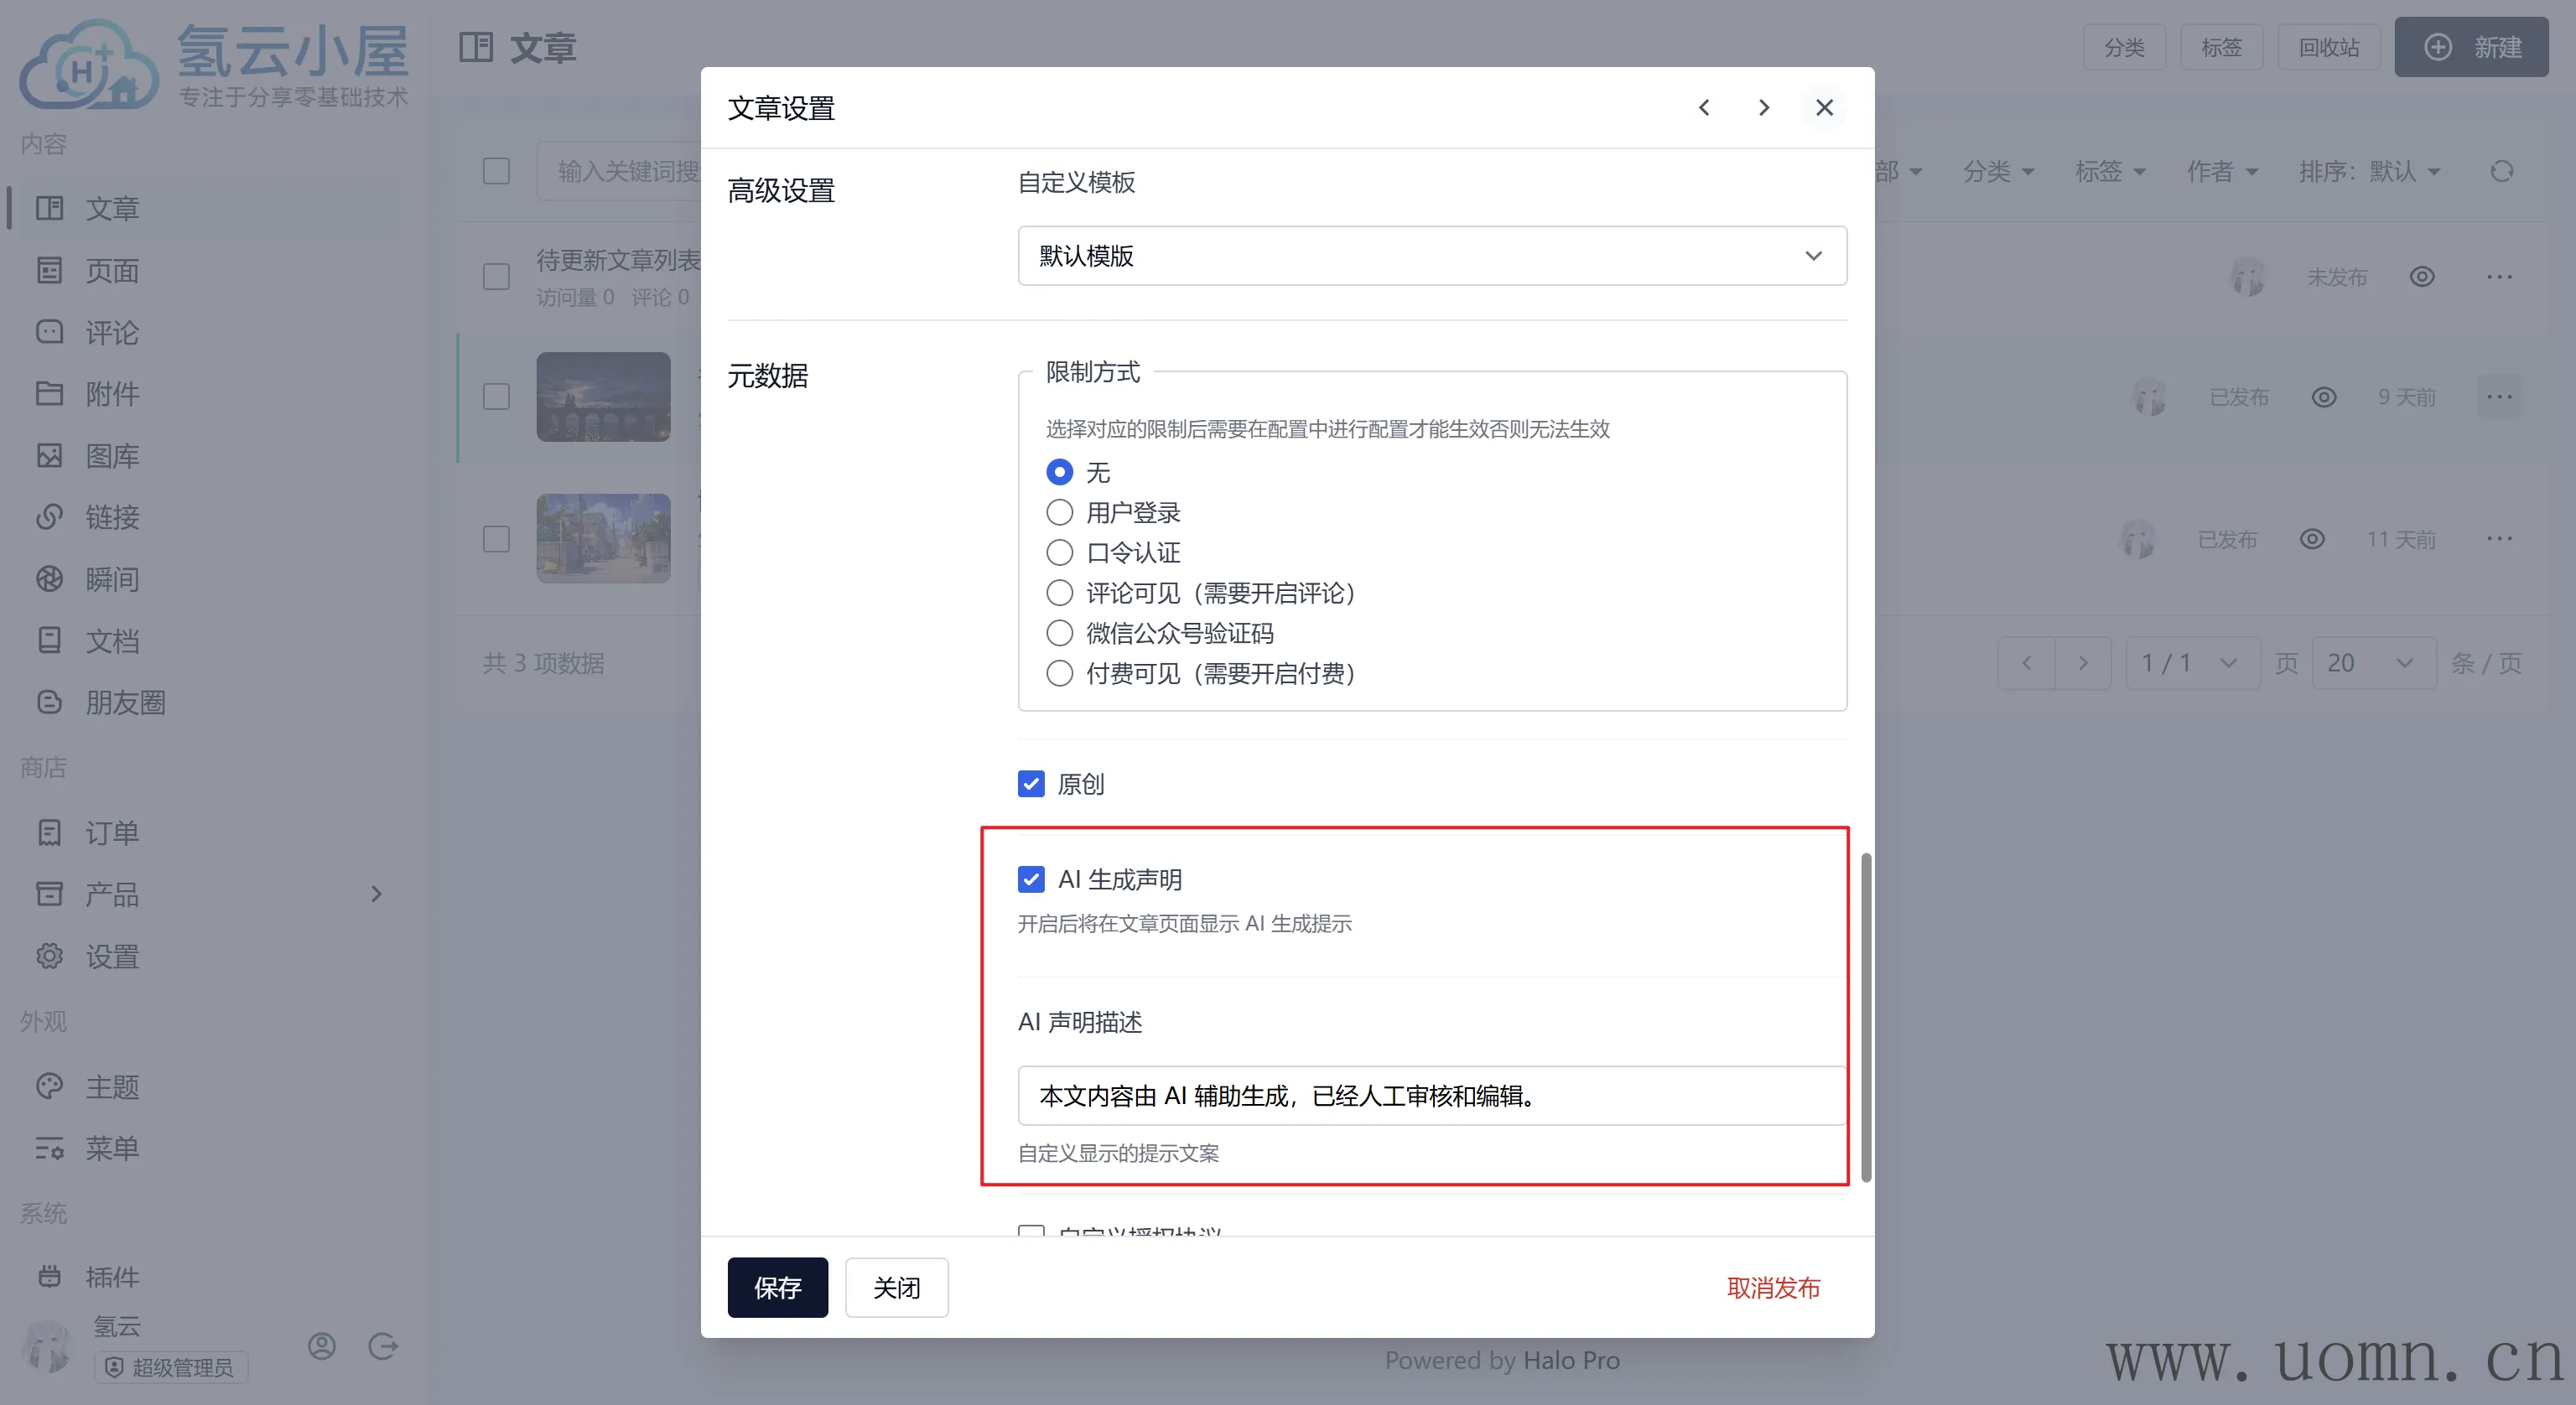Click the dialog's vertical scrollbar

pyautogui.click(x=1865, y=1015)
